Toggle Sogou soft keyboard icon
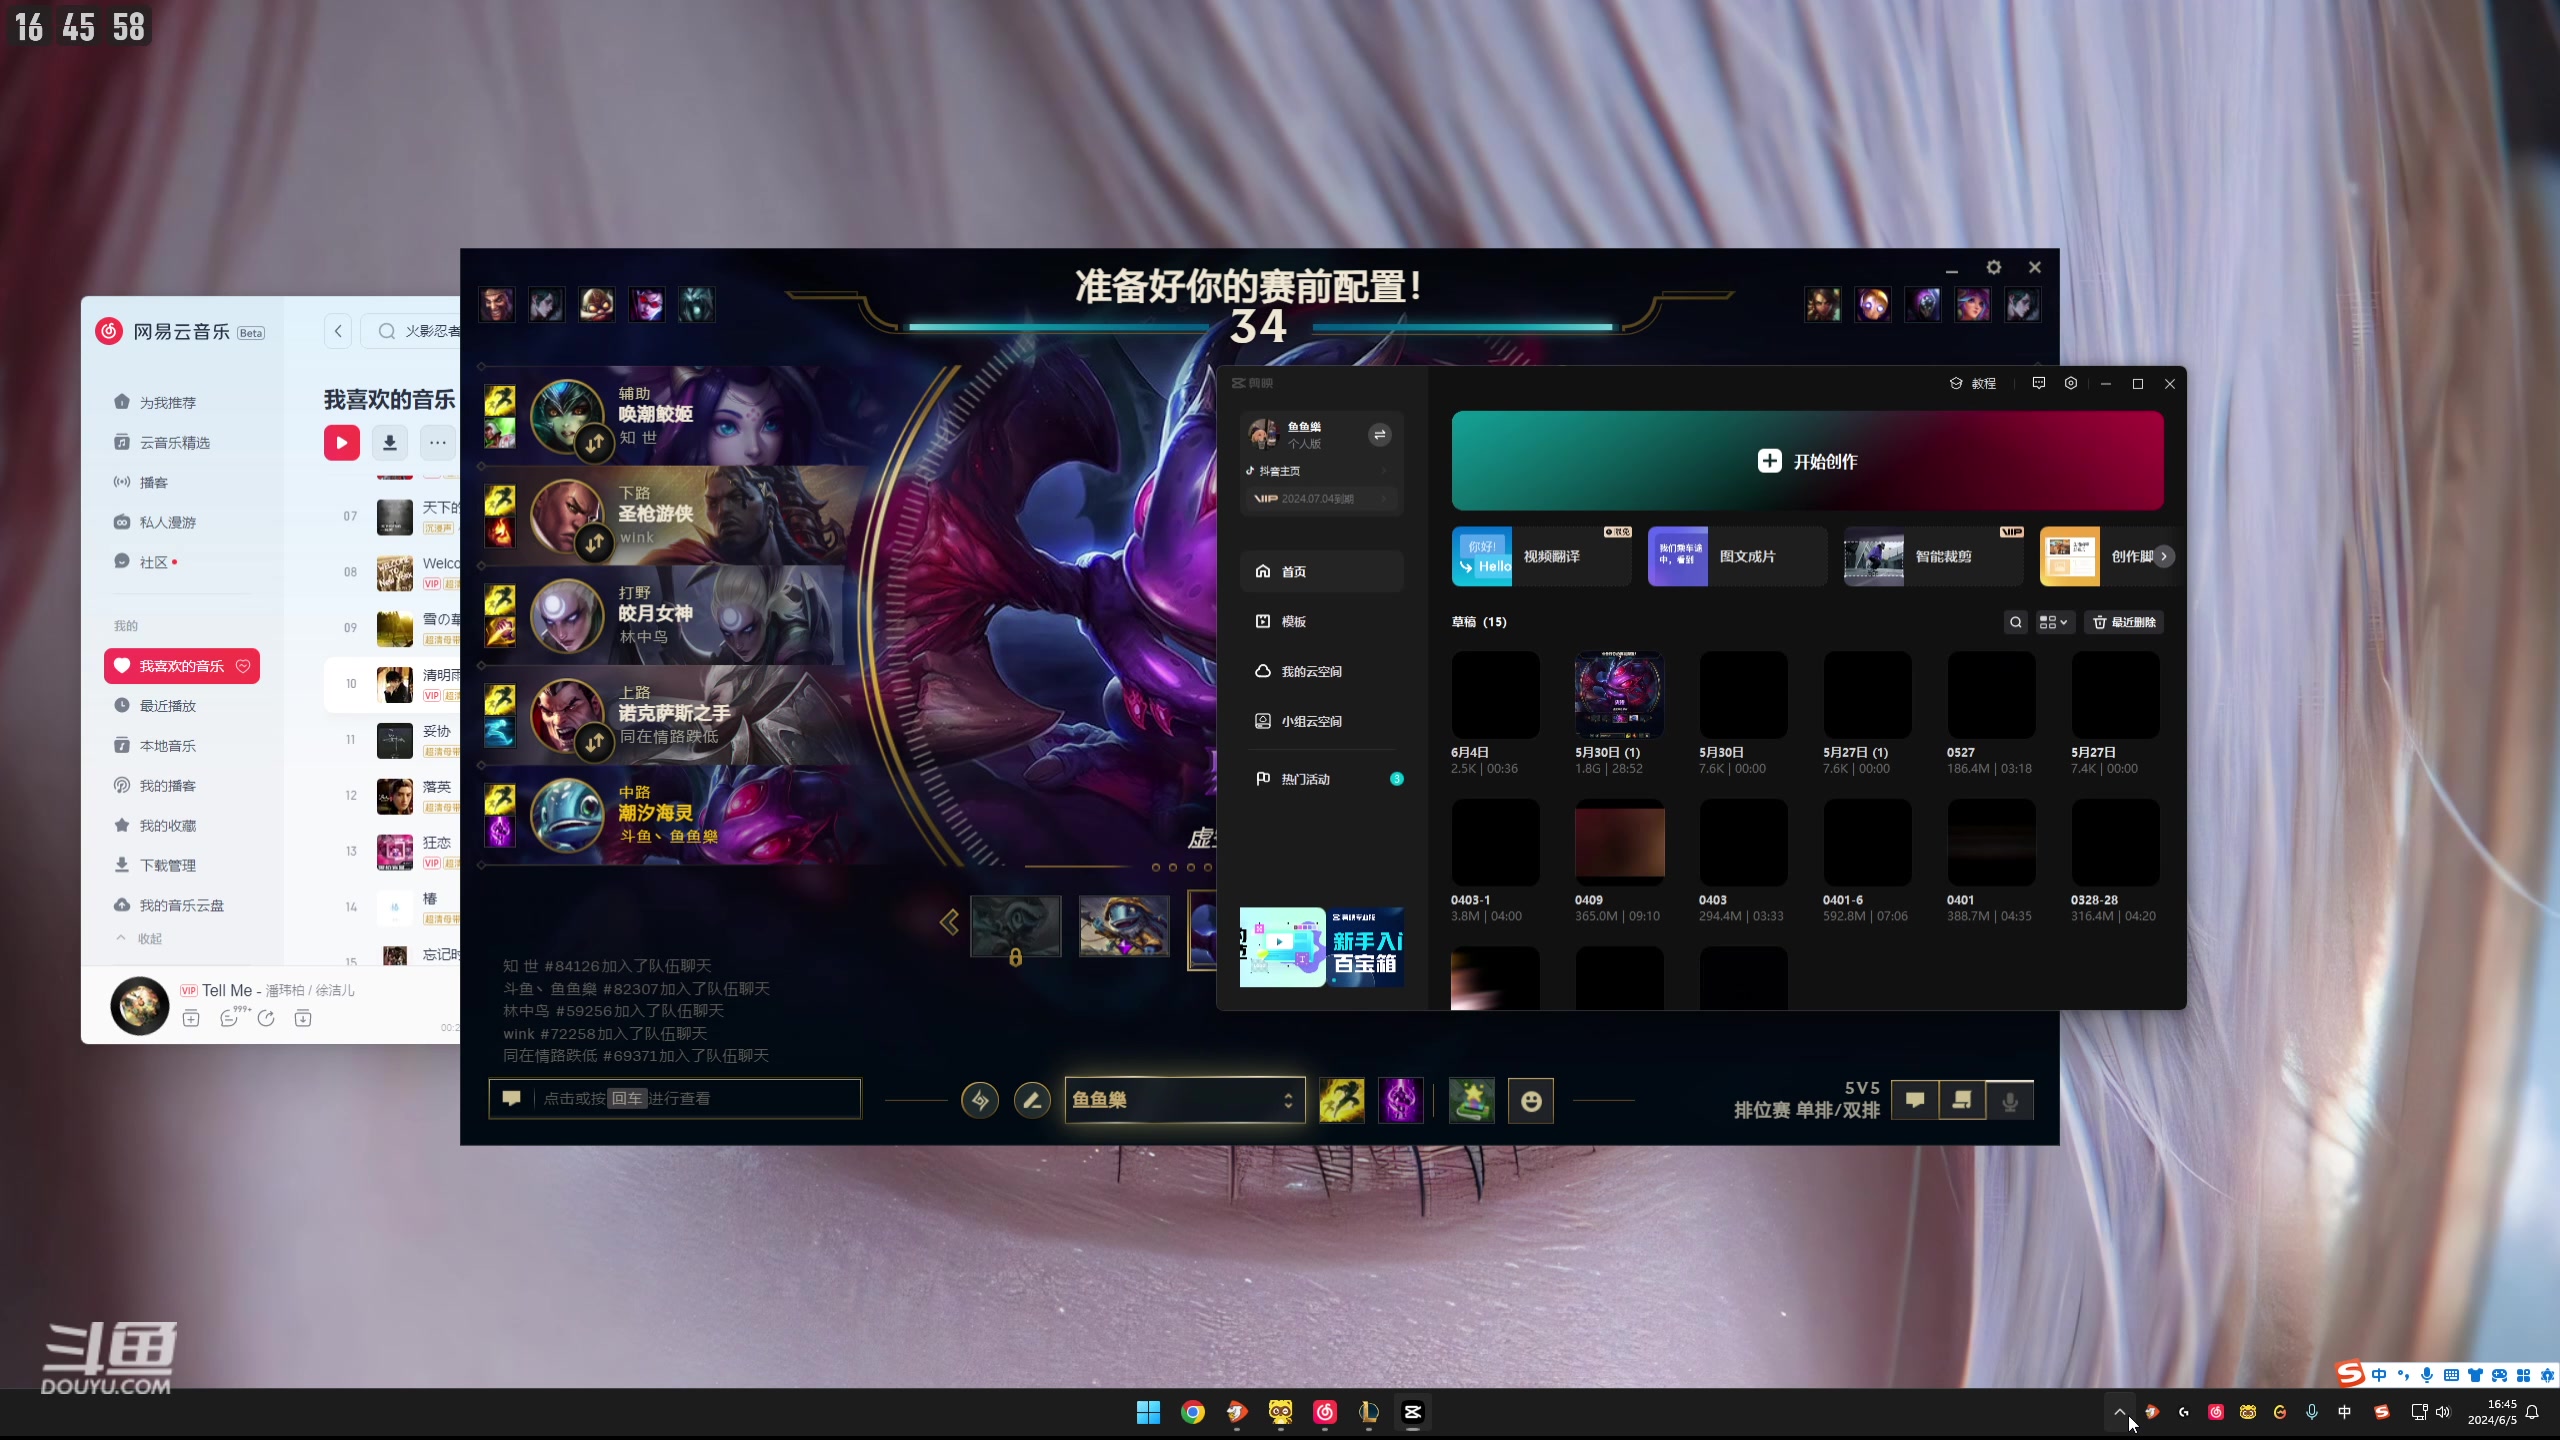 click(2451, 1375)
